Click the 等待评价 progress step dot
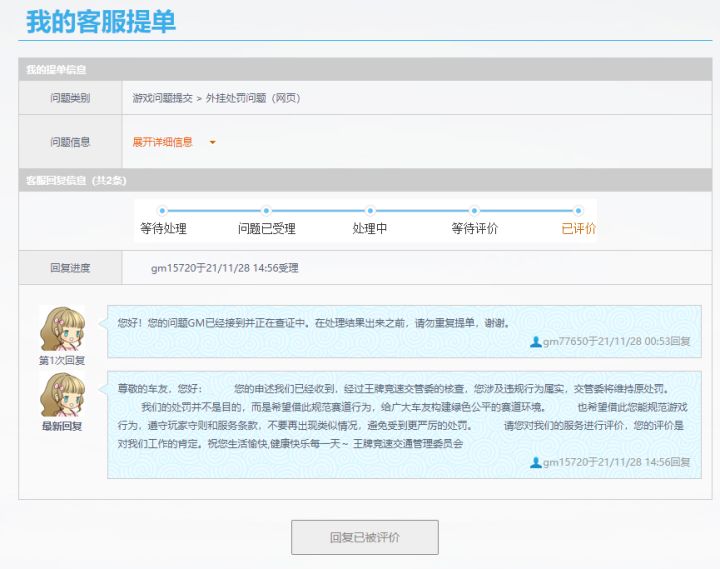Screen dimensions: 720x569 [474, 211]
